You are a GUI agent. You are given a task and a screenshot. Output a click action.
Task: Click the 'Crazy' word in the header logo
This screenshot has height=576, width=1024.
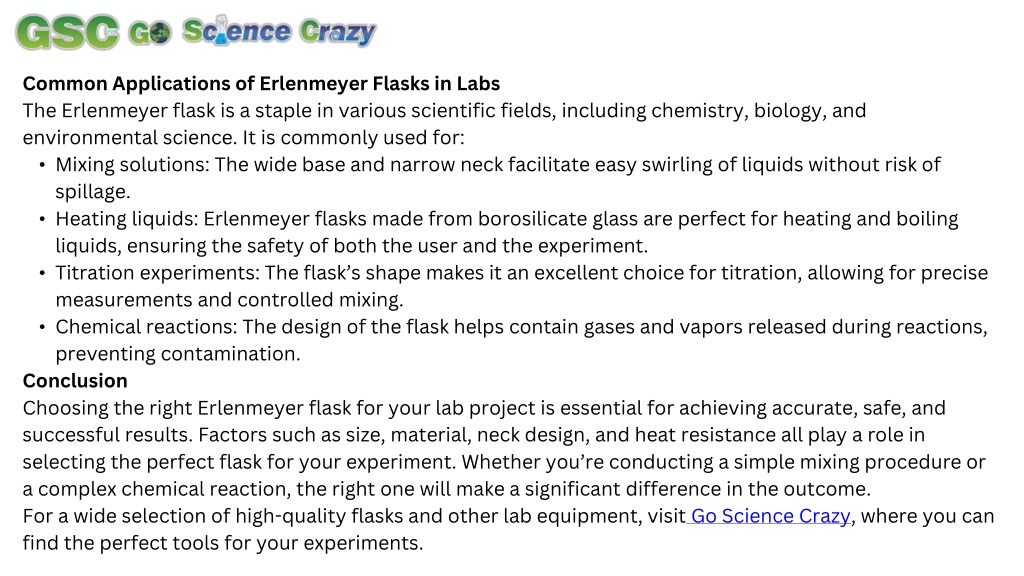pyautogui.click(x=337, y=32)
